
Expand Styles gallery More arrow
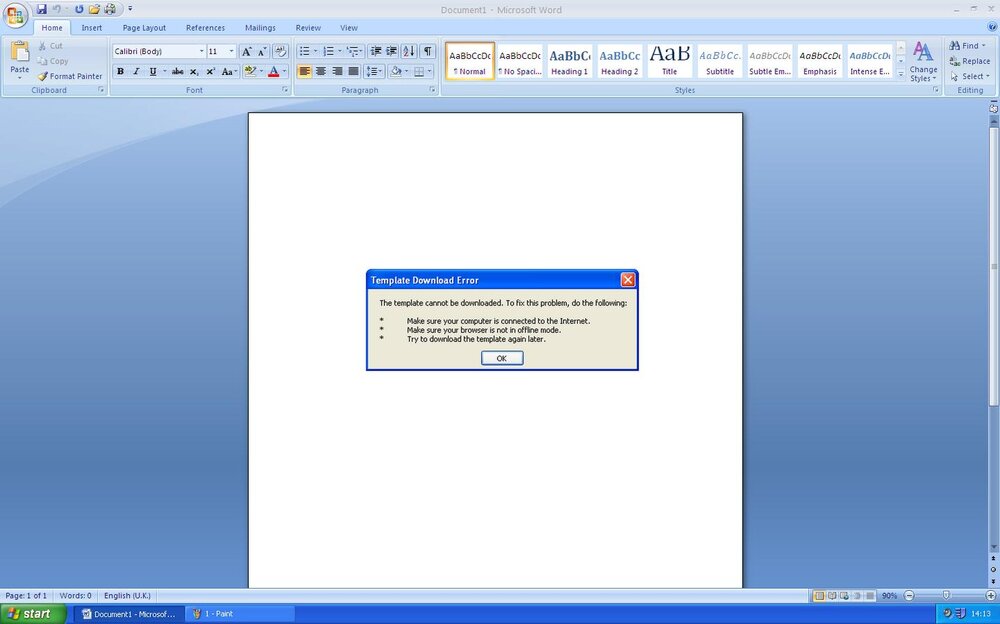(x=901, y=73)
